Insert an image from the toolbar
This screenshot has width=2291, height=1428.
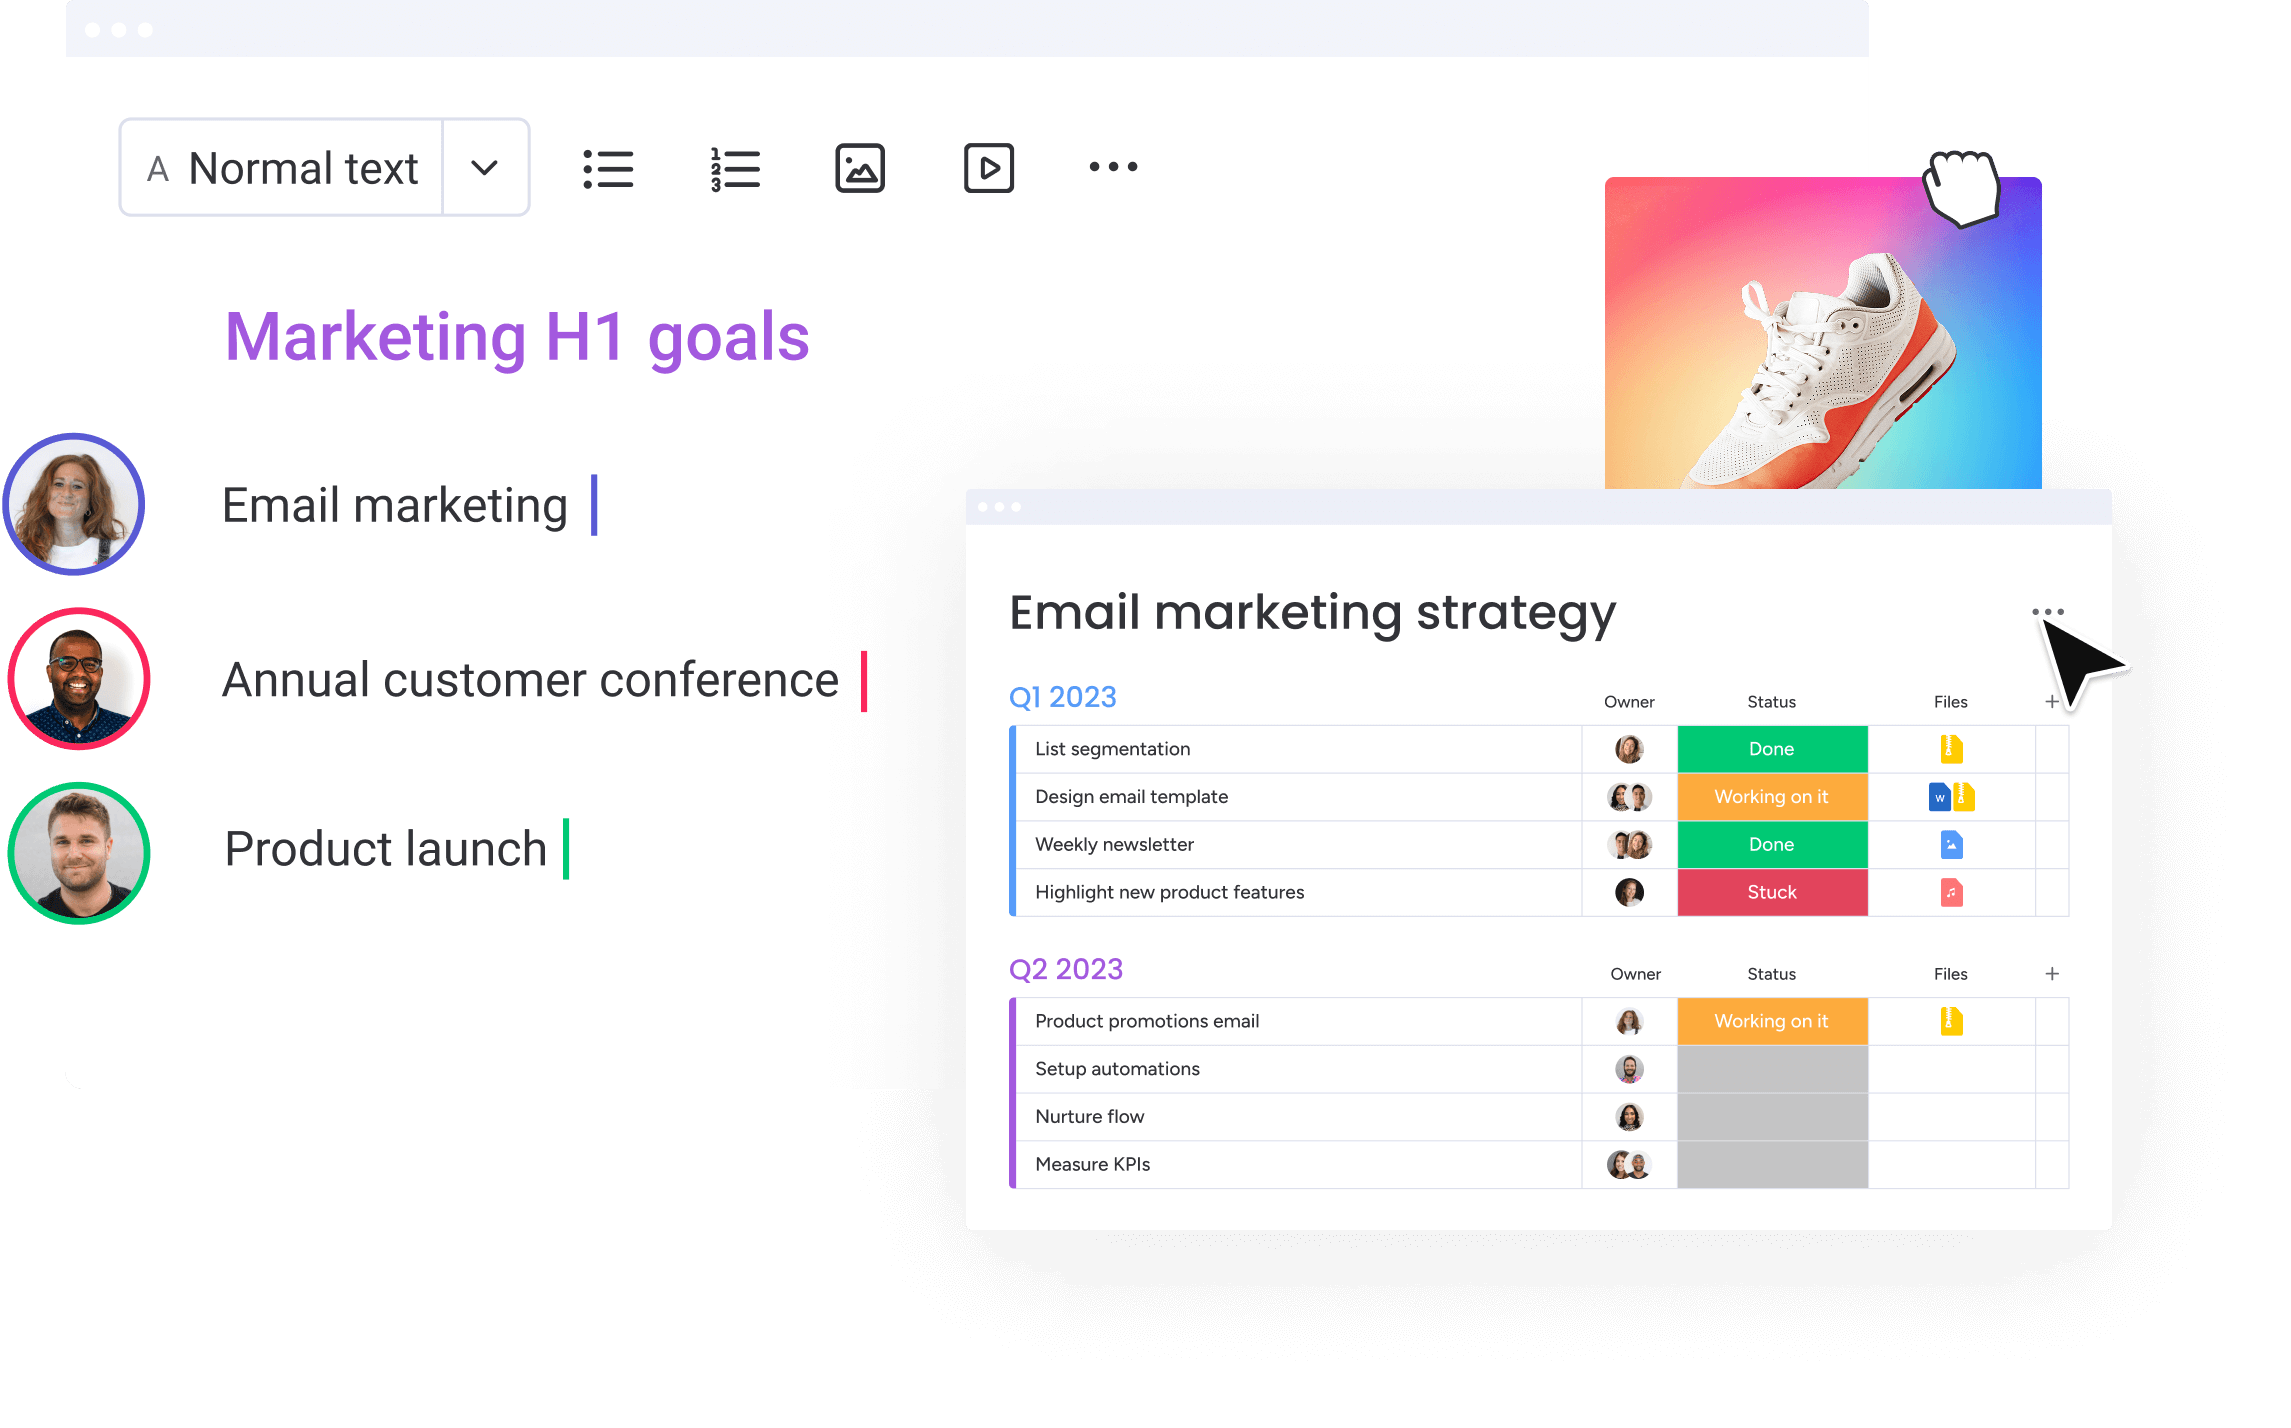pos(860,168)
